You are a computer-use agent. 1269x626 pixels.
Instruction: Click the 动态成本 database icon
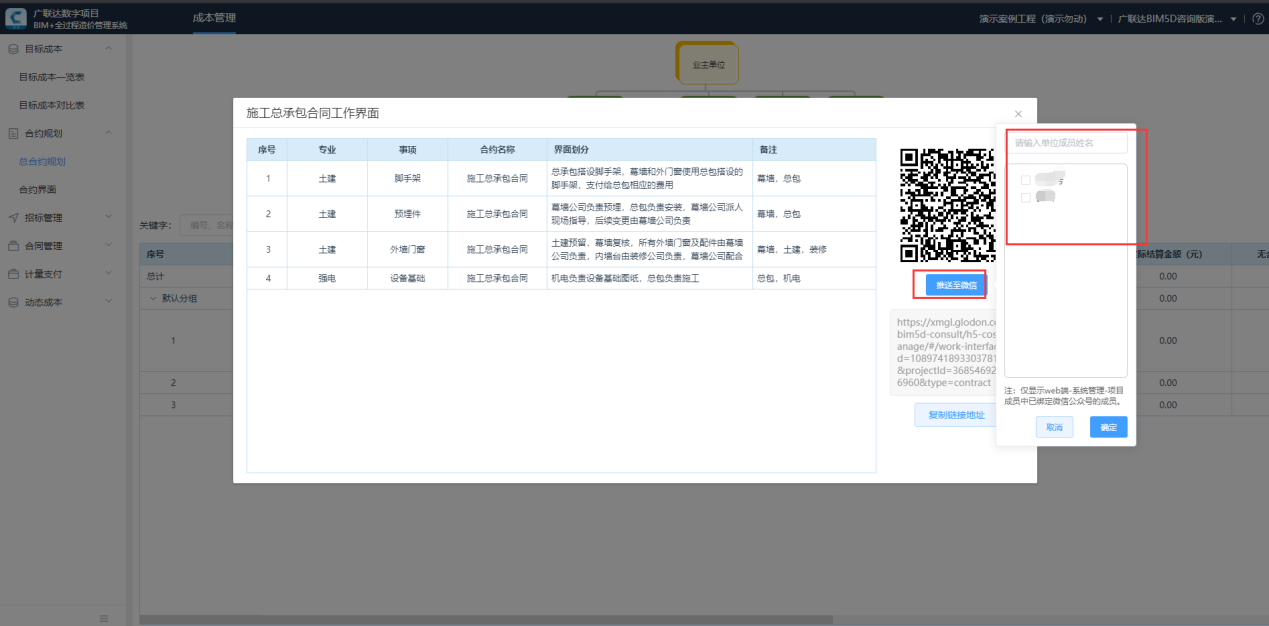[13, 301]
